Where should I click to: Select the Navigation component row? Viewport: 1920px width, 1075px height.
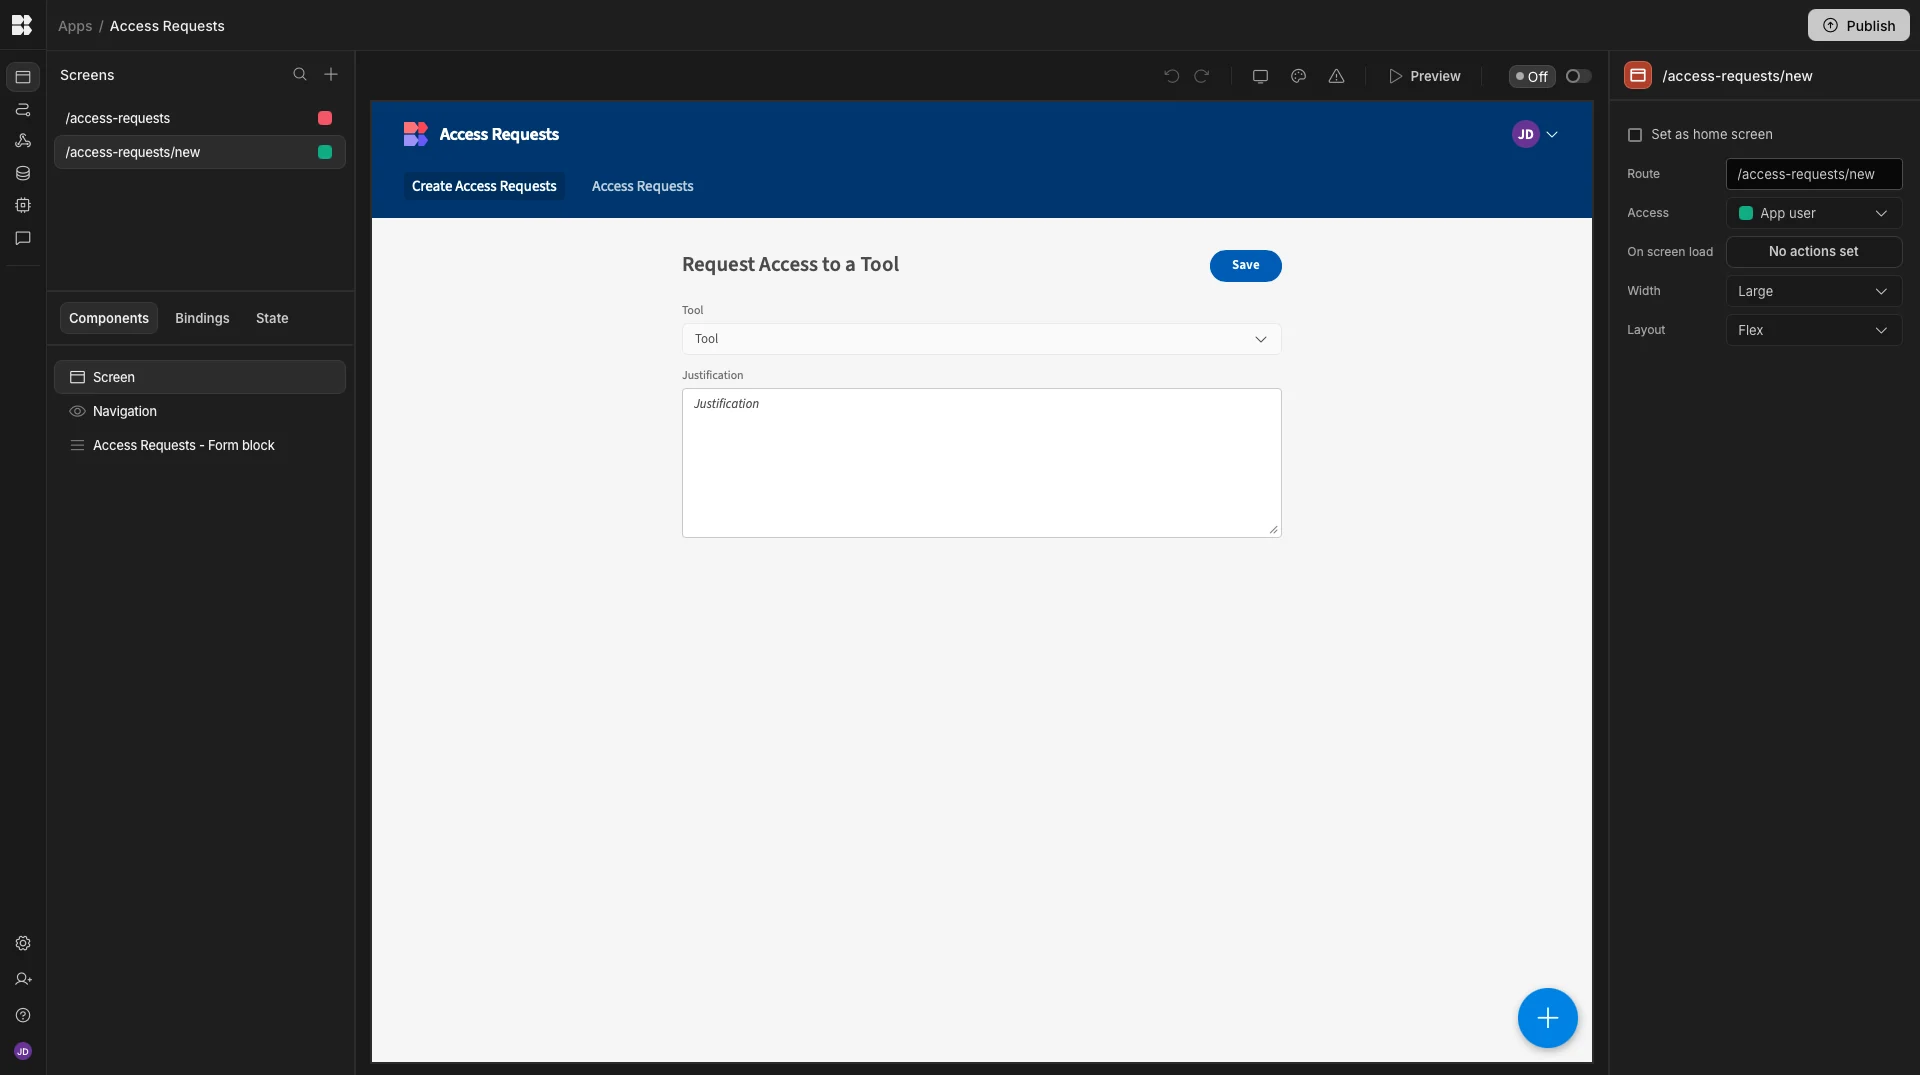(200, 411)
